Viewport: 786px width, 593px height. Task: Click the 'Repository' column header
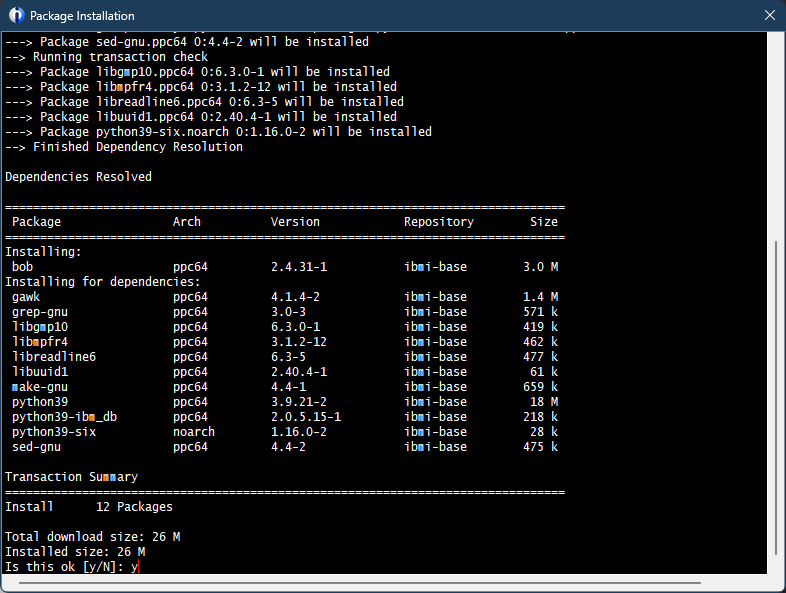point(438,222)
